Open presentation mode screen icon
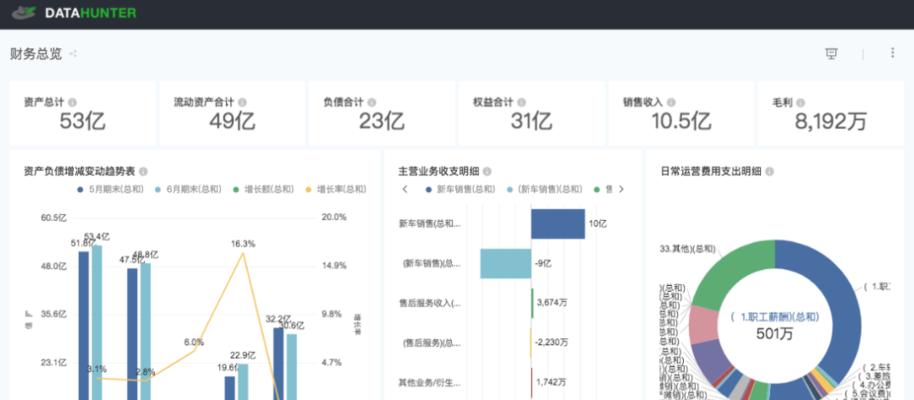Image resolution: width=914 pixels, height=400 pixels. (831, 54)
